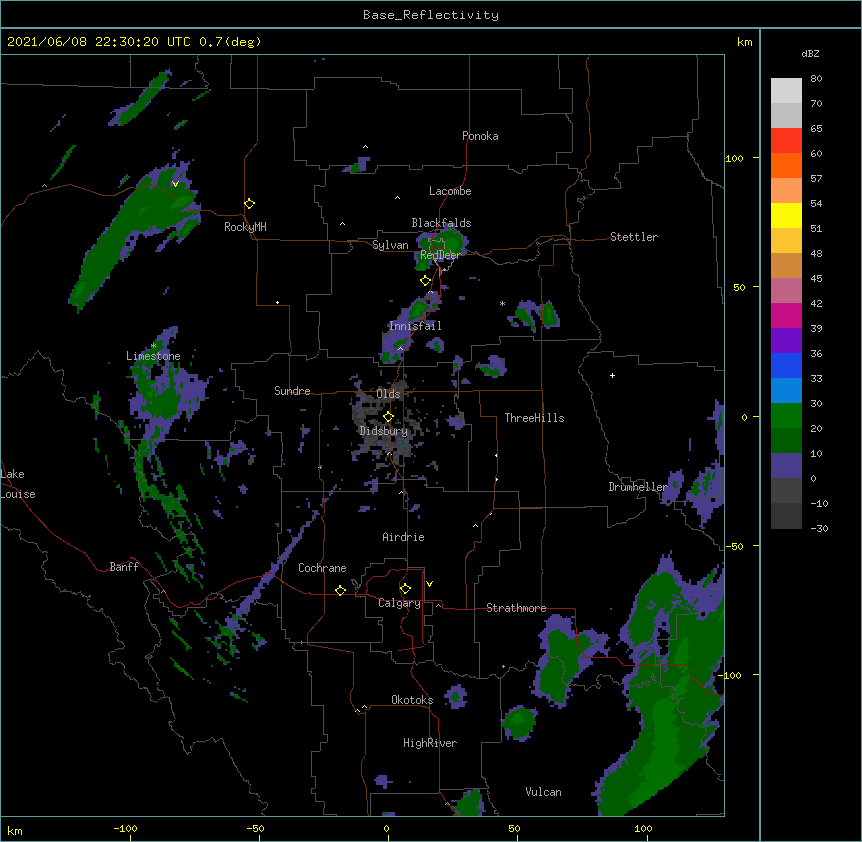Viewport: 862px width, 842px height.
Task: Click the yellow diamond marker south of RedDeer
Action: click(426, 281)
